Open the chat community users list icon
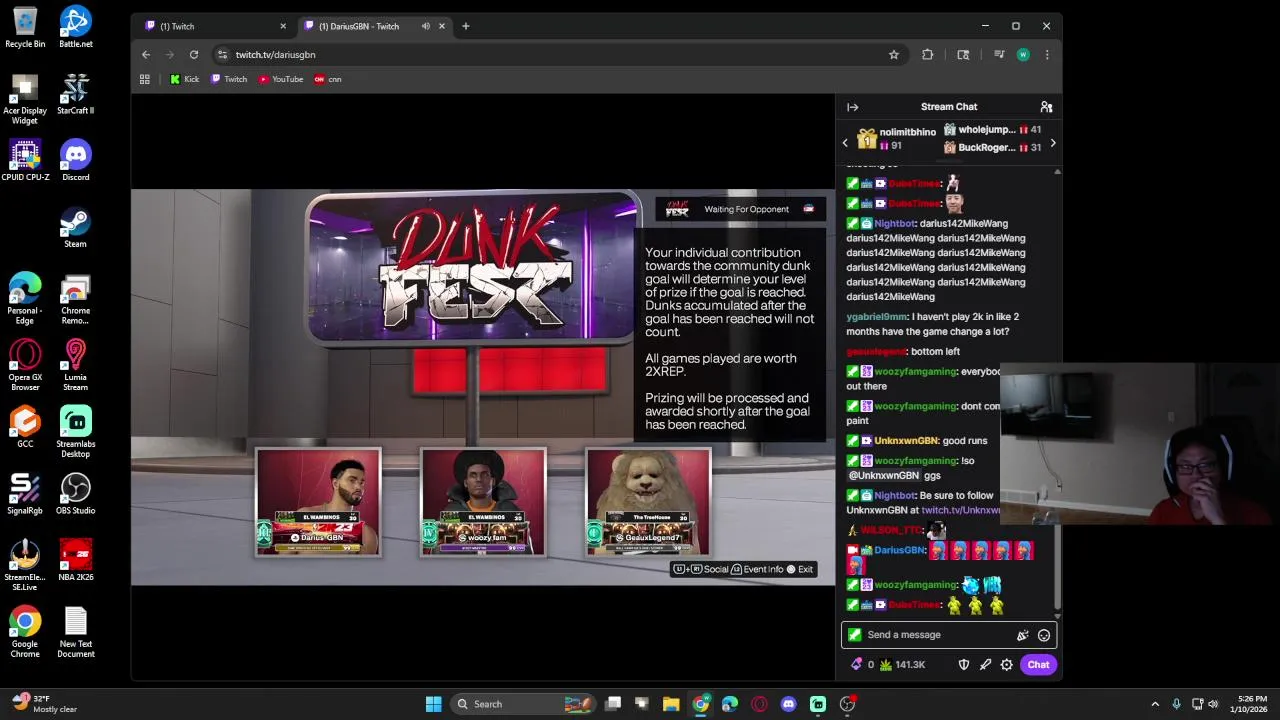Viewport: 1280px width, 720px height. click(x=1046, y=107)
